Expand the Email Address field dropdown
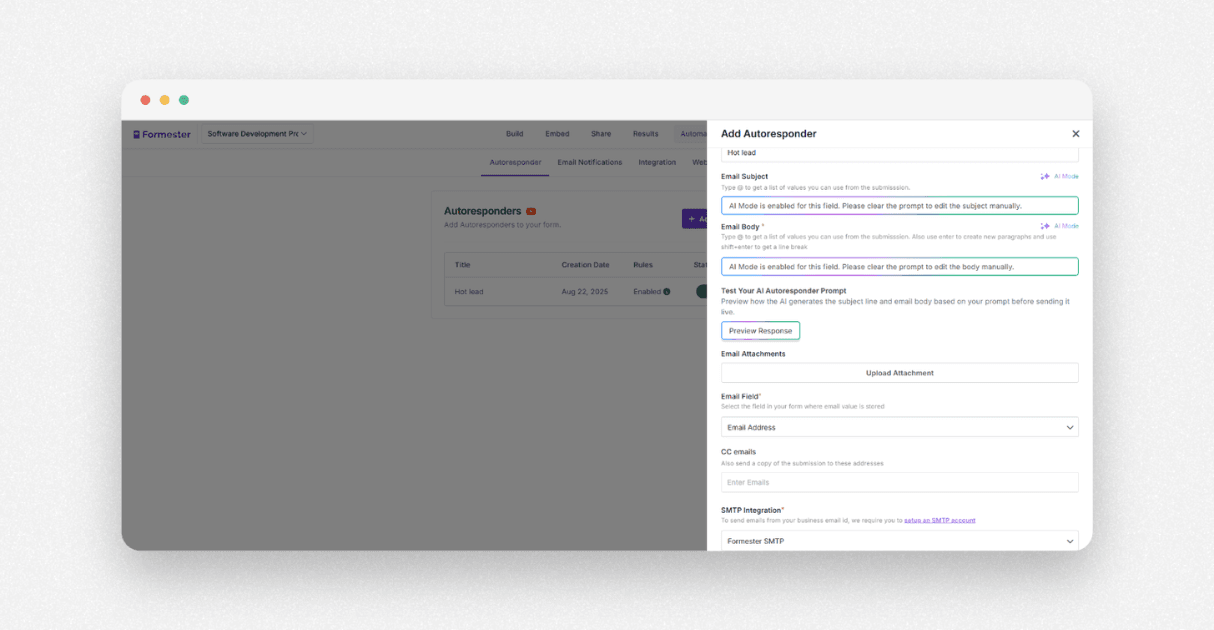This screenshot has width=1214, height=630. 900,427
